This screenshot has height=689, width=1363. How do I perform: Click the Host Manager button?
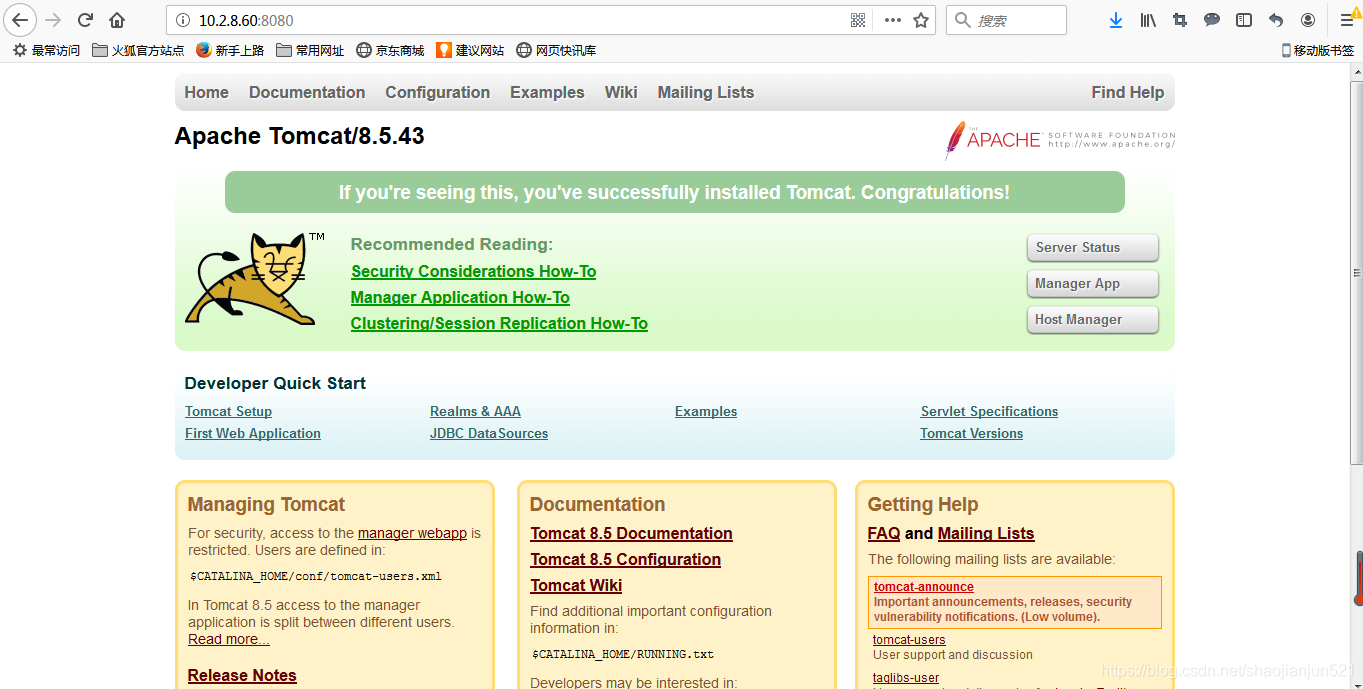(1092, 319)
